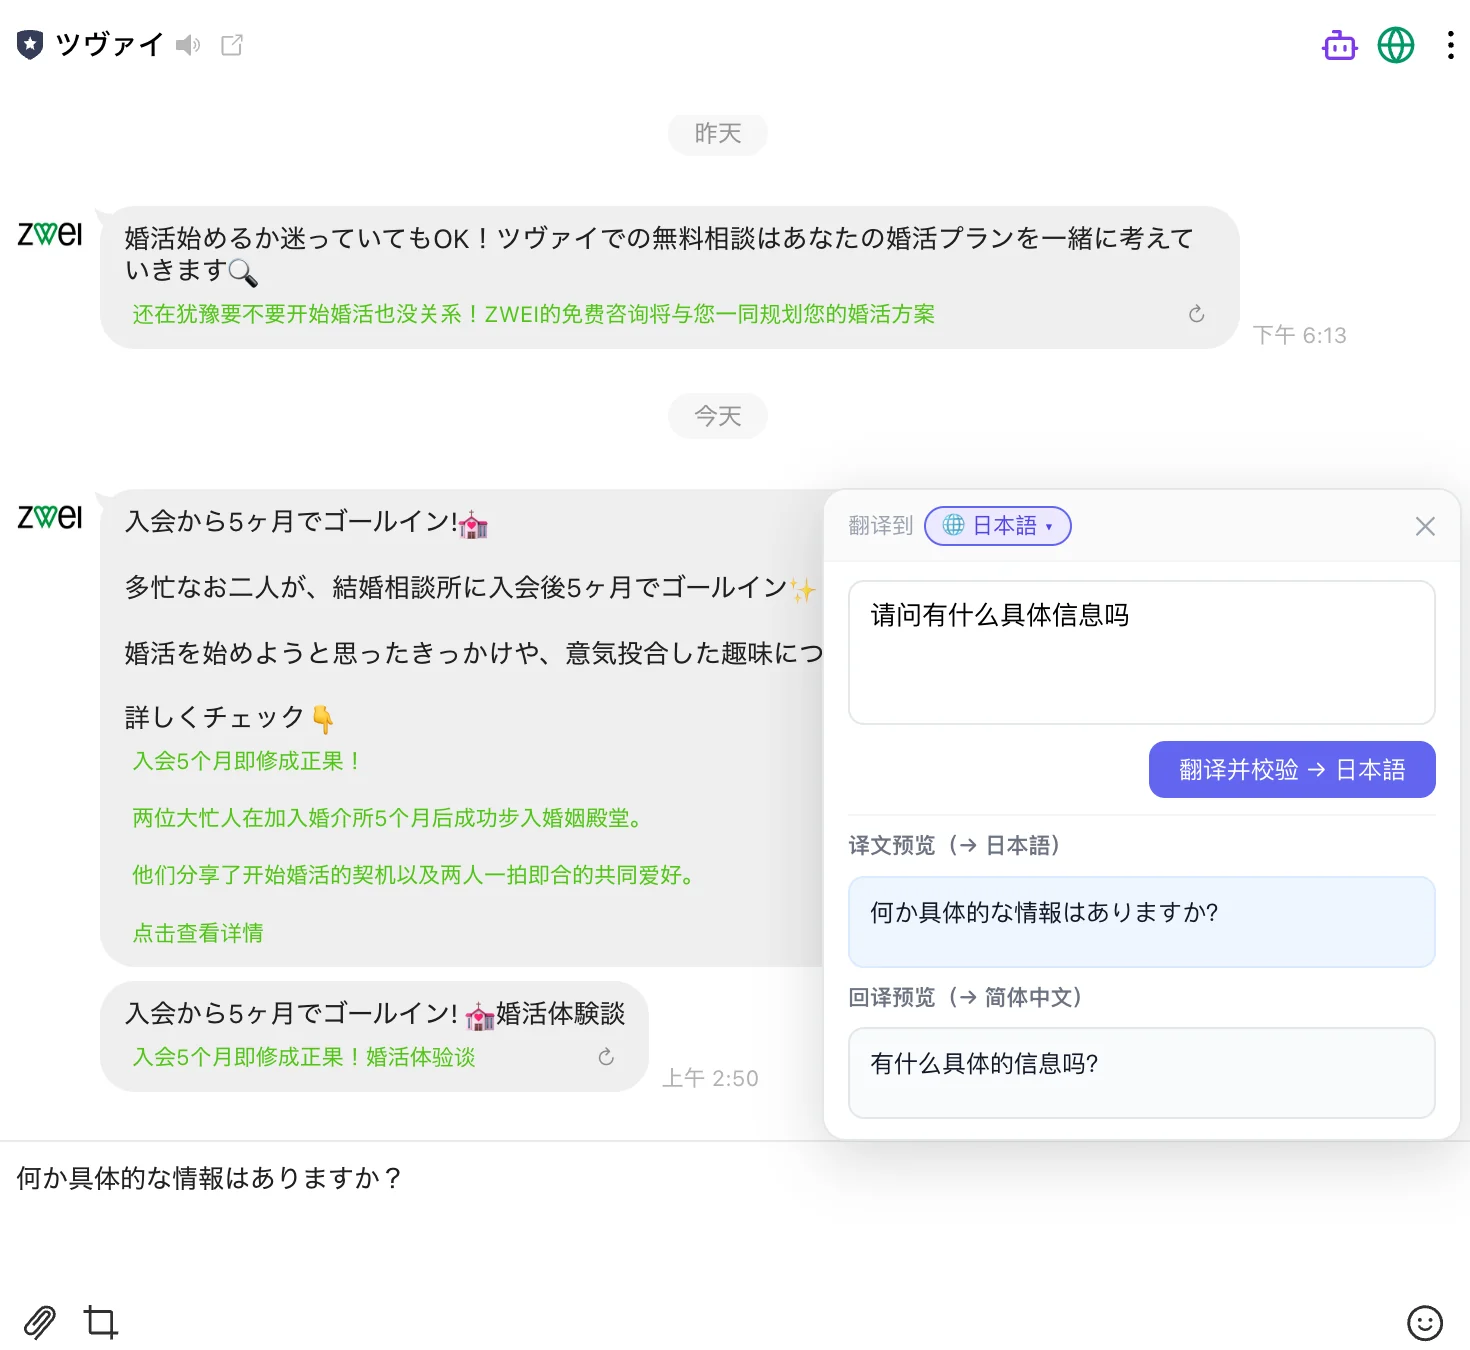Retranslate the 婚活体験談 message with refresh icon

[x=606, y=1057]
